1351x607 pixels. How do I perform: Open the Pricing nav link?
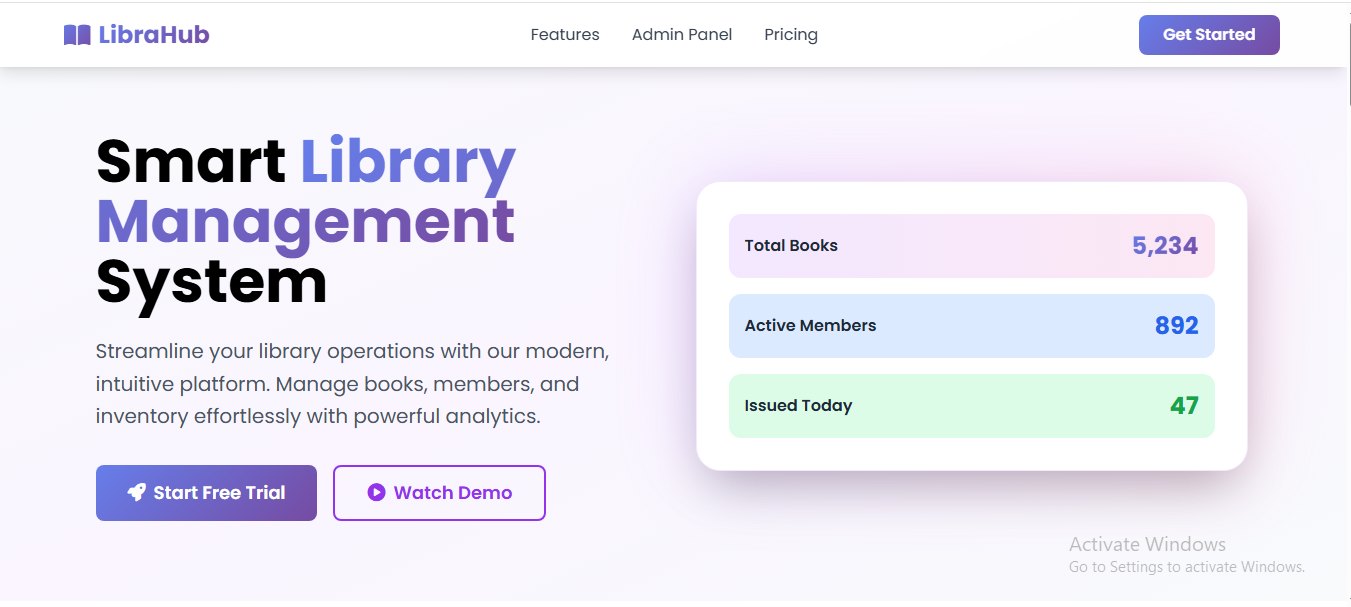(791, 35)
